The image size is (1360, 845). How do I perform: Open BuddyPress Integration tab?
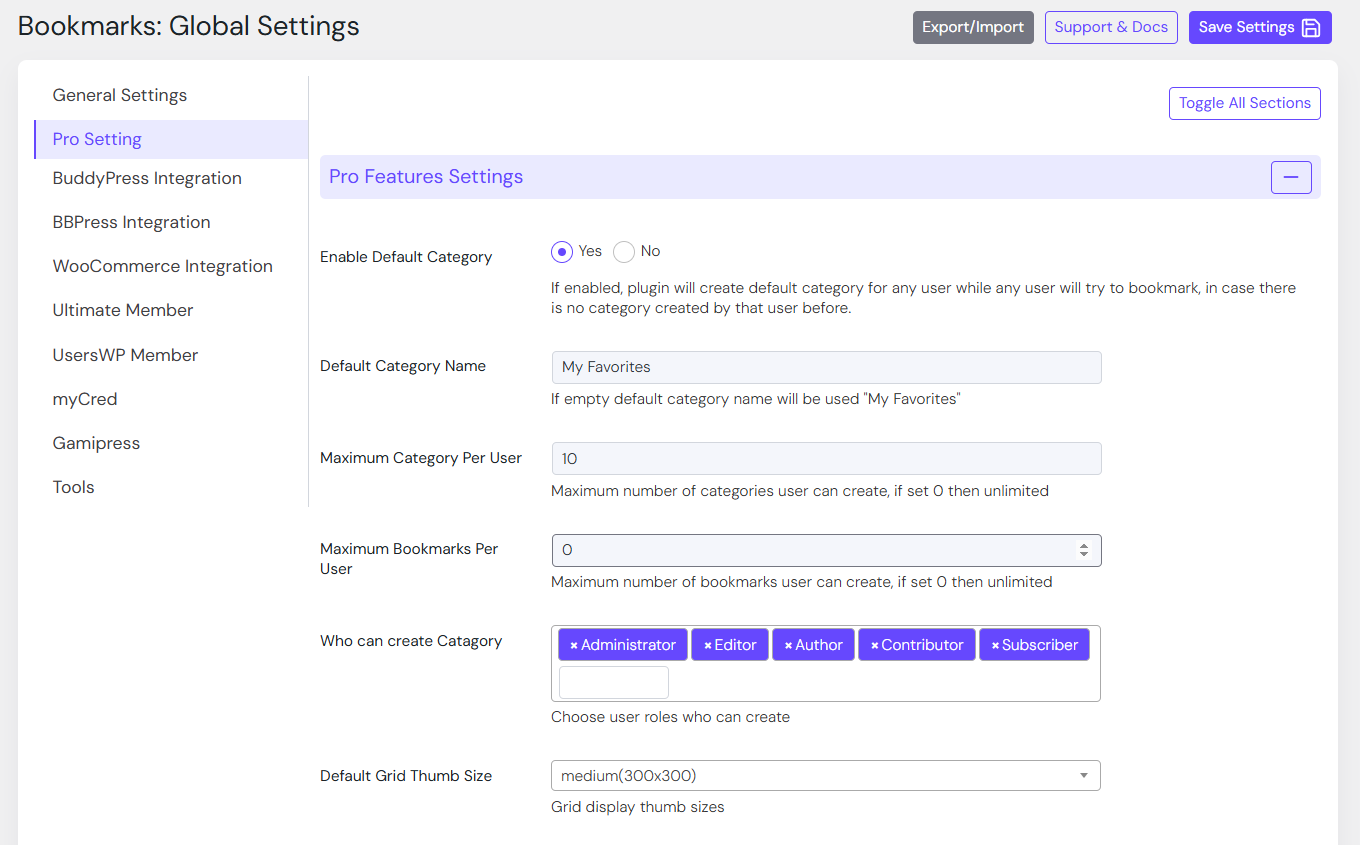147,178
